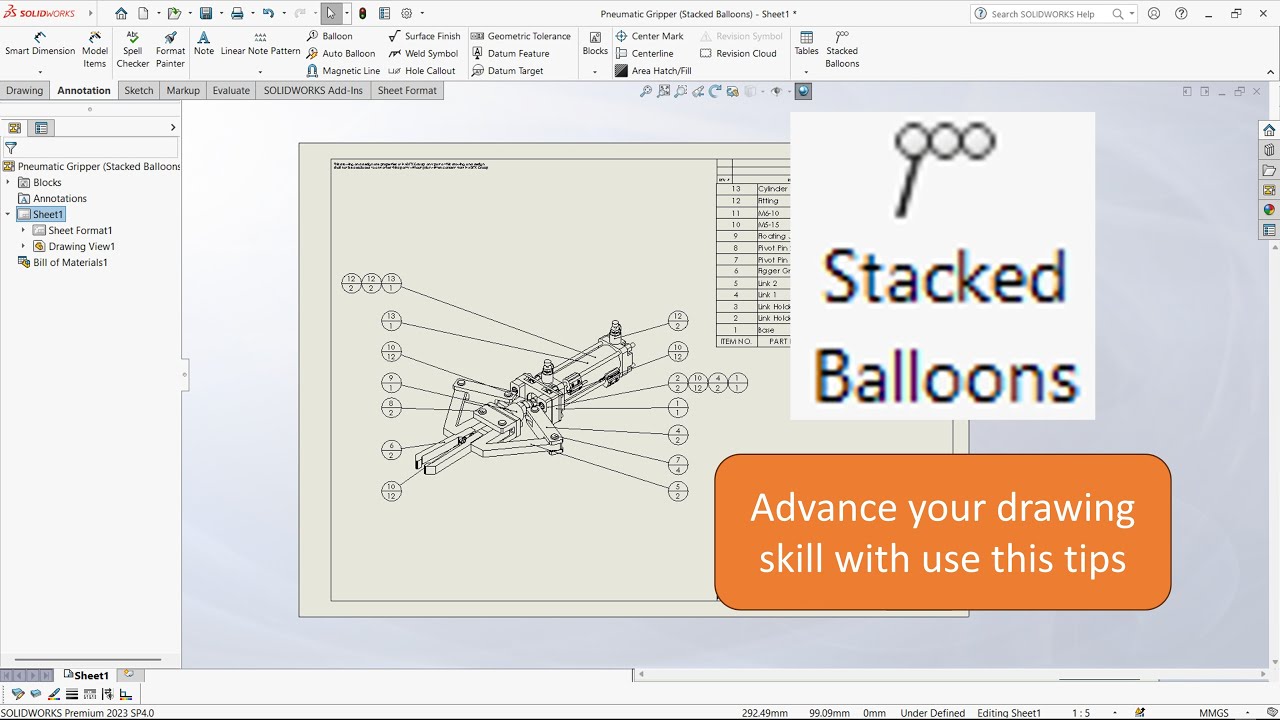Save the drawing with Save icon
Viewport: 1280px width, 720px height.
pyautogui.click(x=205, y=14)
